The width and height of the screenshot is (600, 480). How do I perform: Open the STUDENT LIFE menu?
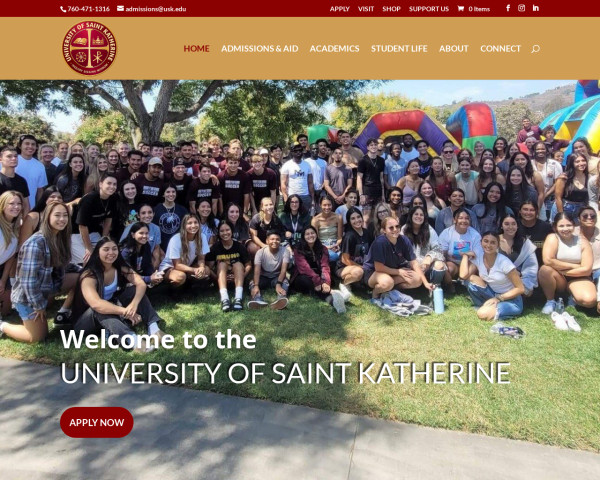pyautogui.click(x=399, y=49)
